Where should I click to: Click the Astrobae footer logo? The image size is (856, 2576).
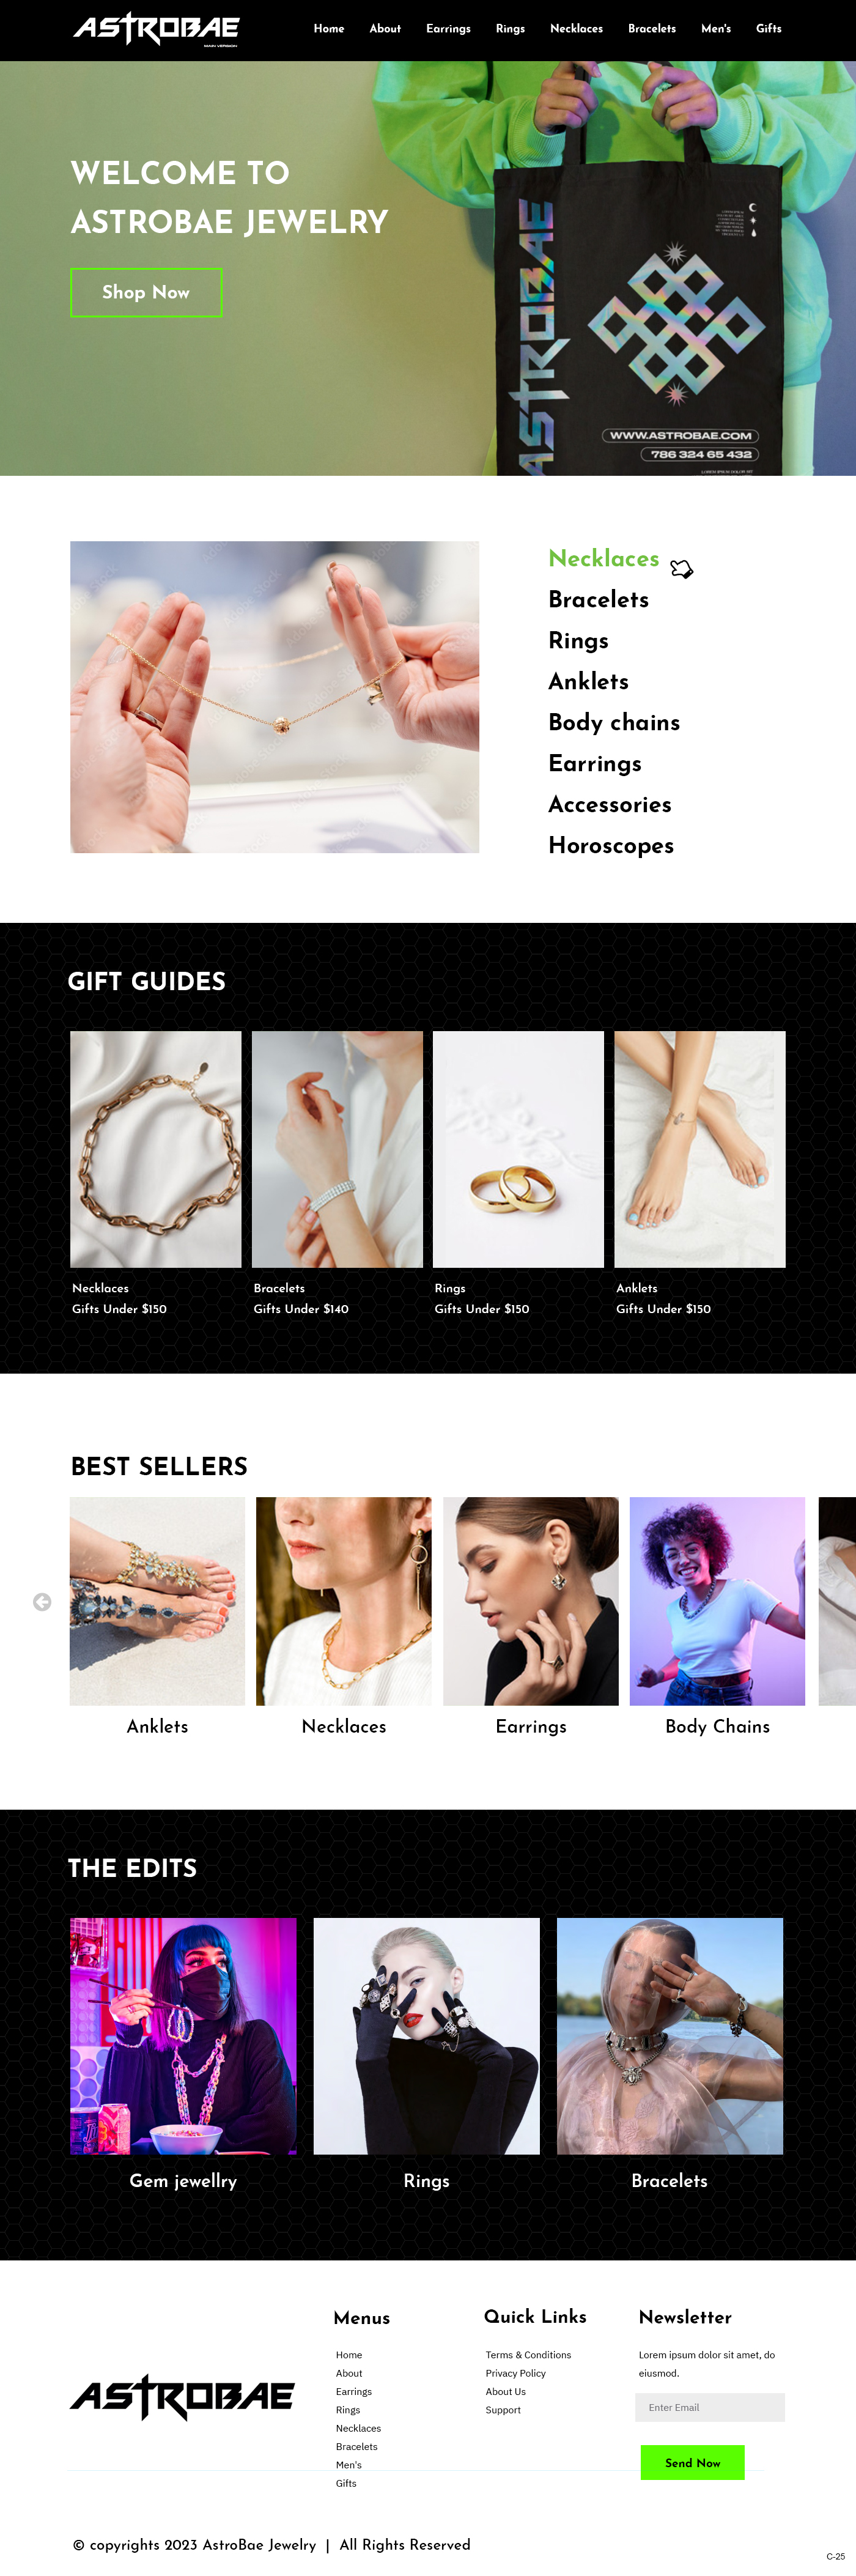182,2396
